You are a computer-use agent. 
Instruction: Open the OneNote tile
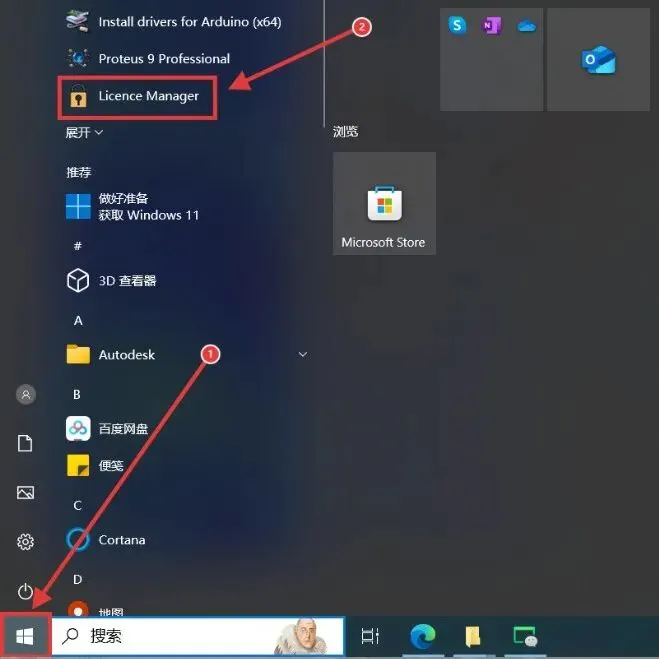click(491, 26)
